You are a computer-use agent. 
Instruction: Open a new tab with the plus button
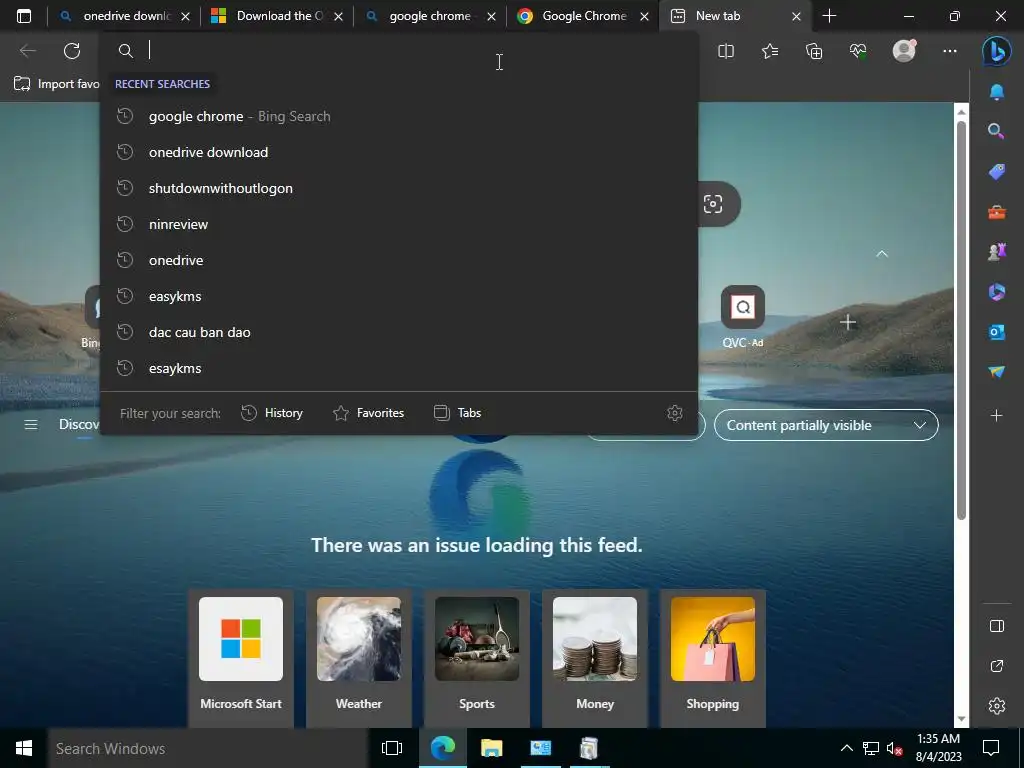pos(829,16)
